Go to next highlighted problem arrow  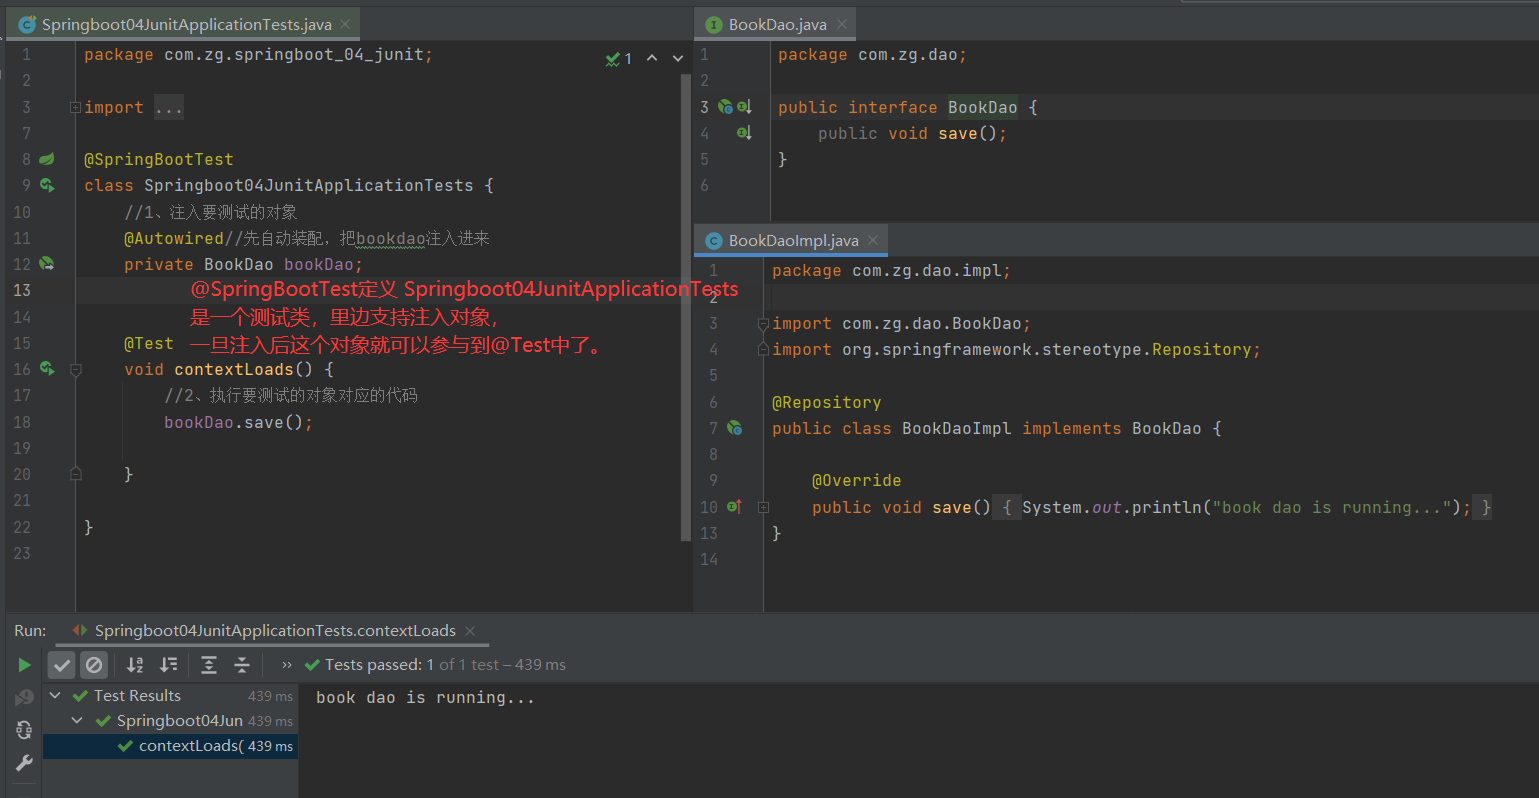(678, 58)
